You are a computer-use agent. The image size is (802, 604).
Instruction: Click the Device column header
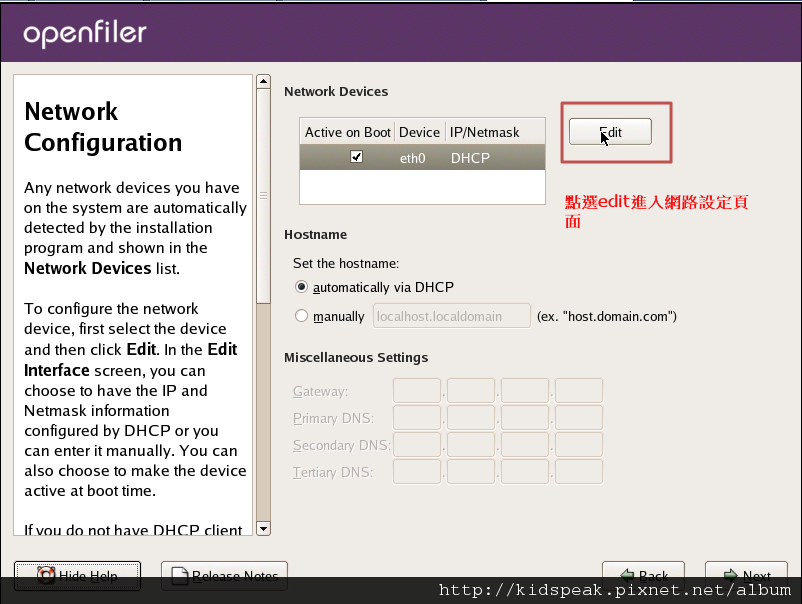tap(419, 132)
